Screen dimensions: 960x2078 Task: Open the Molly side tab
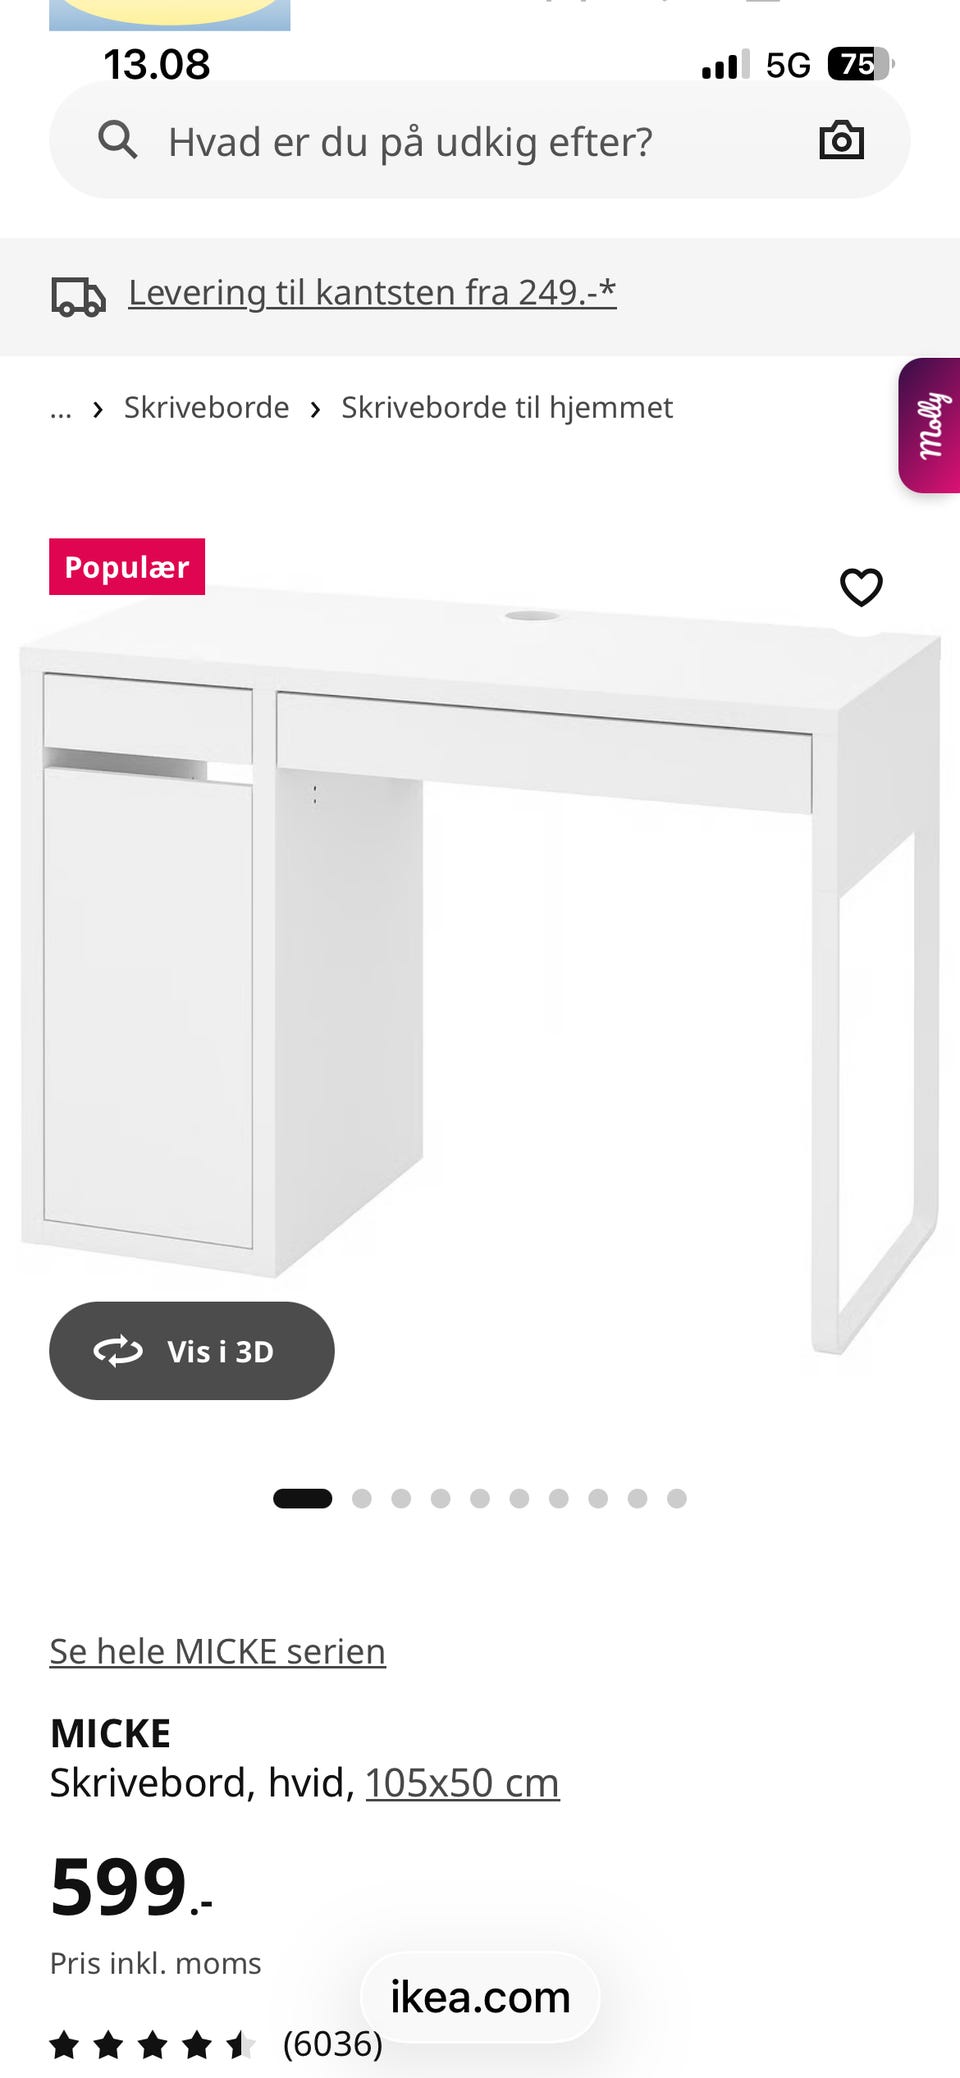coord(929,425)
